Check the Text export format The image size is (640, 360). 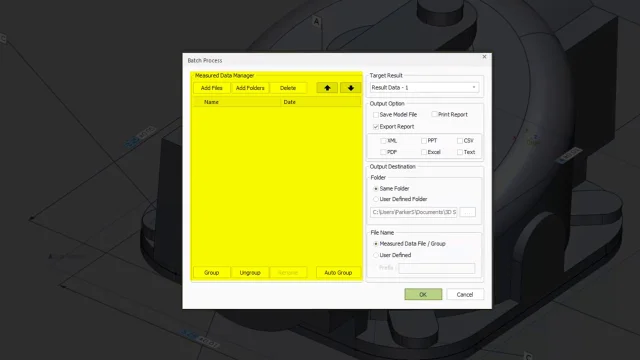pyautogui.click(x=460, y=152)
